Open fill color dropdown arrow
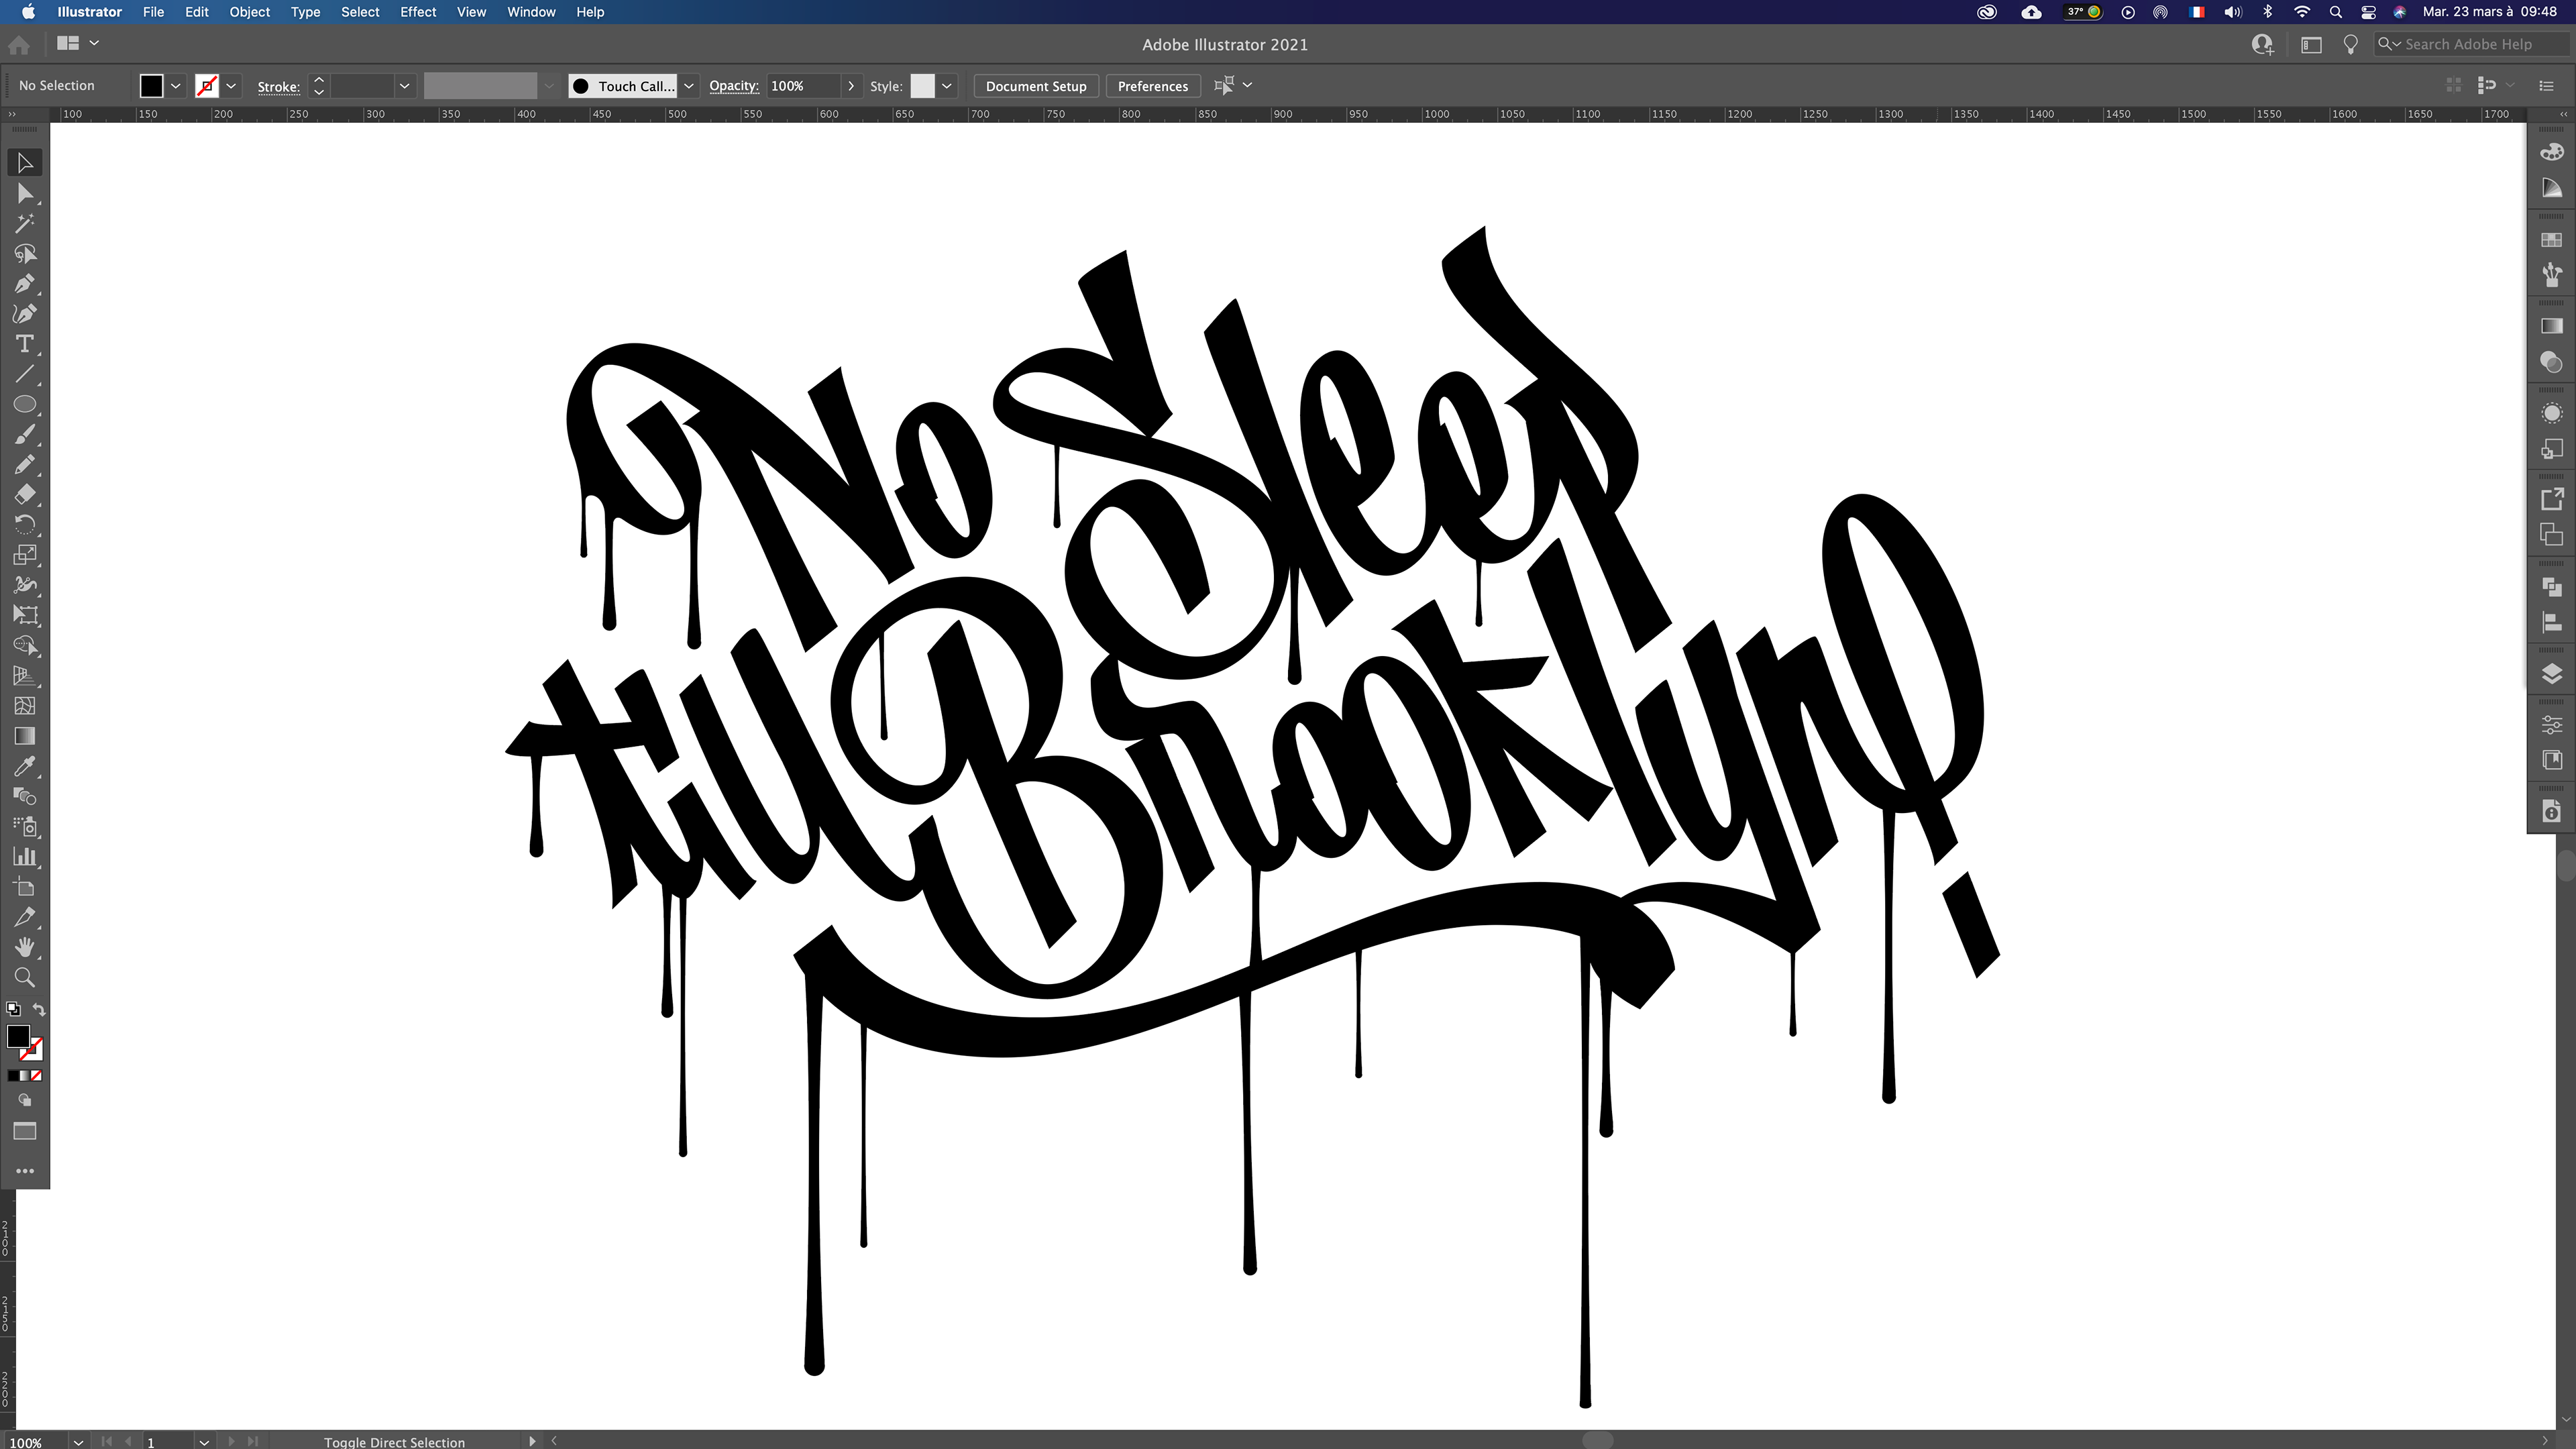This screenshot has width=2576, height=1449. click(176, 86)
